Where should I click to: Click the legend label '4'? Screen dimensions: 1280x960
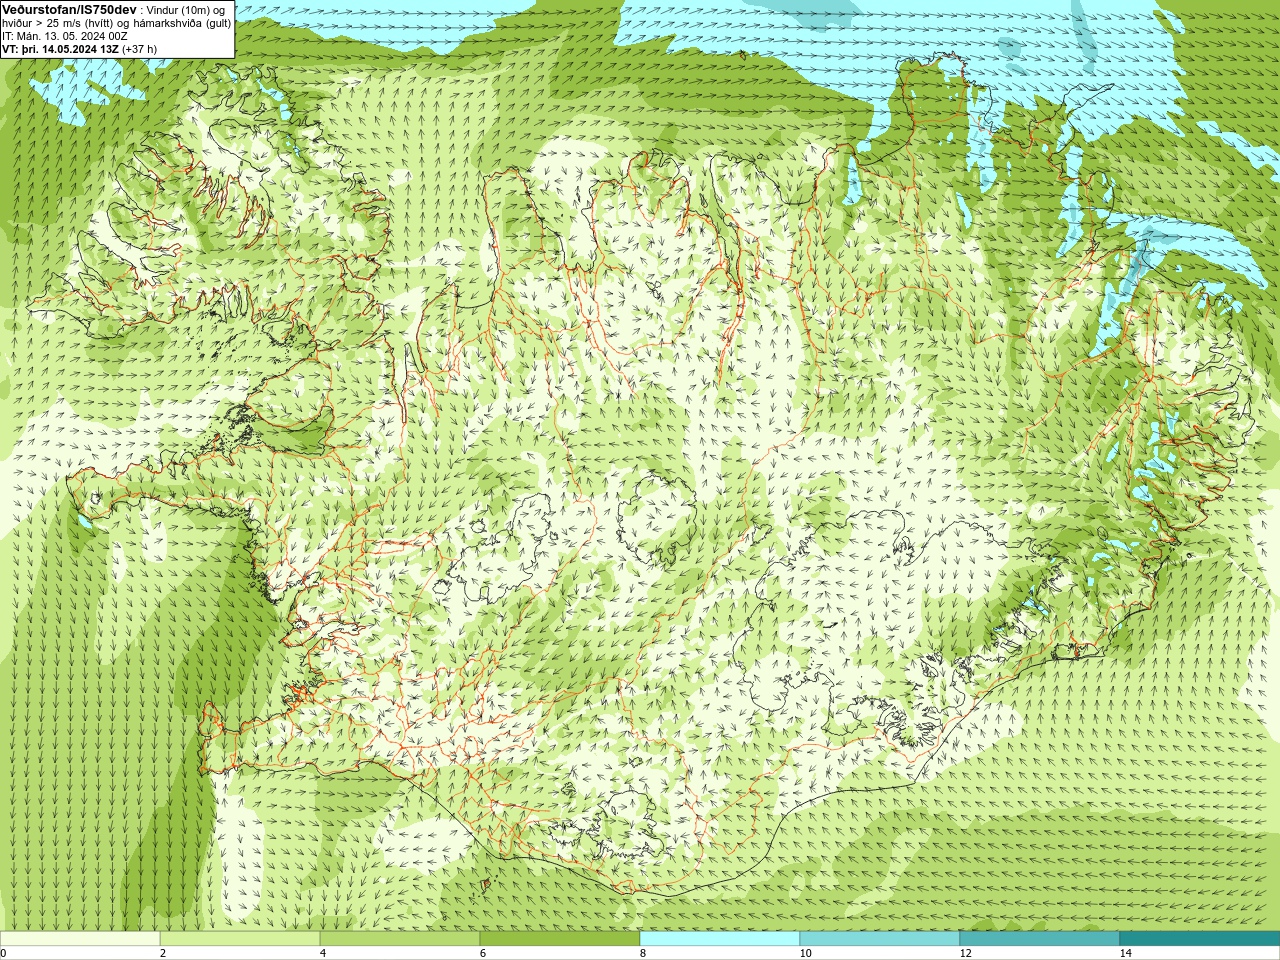(323, 953)
